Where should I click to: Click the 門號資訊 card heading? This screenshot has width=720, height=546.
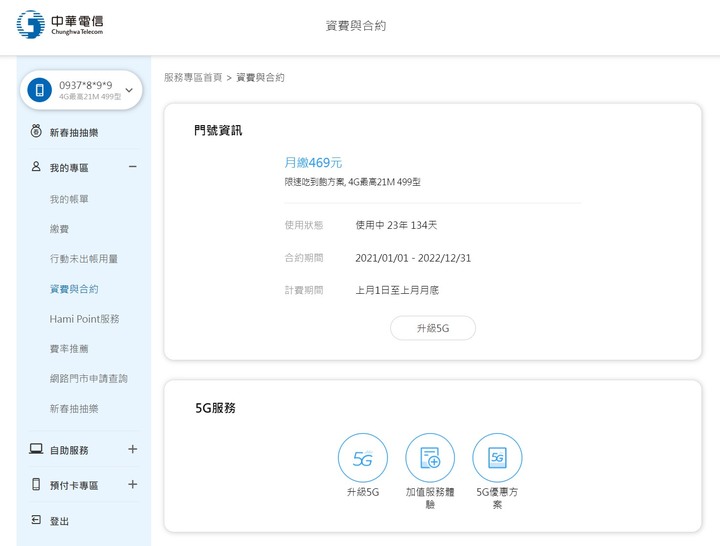218,130
